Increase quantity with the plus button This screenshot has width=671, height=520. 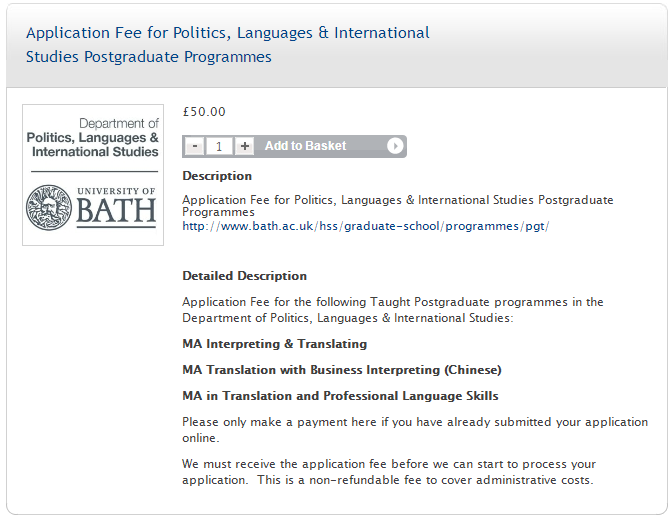pos(244,146)
